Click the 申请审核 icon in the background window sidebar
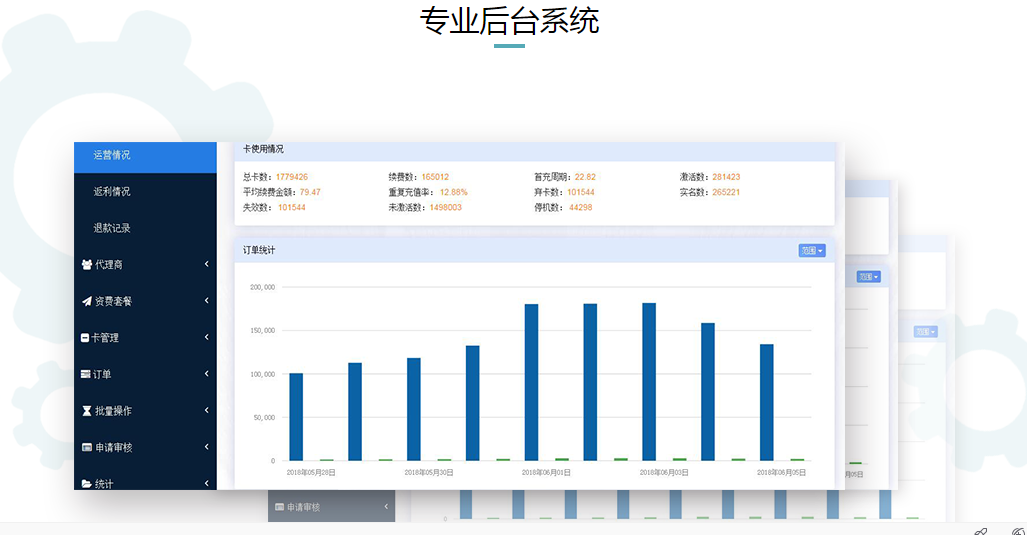Viewport: 1027px width, 535px height. [x=280, y=507]
